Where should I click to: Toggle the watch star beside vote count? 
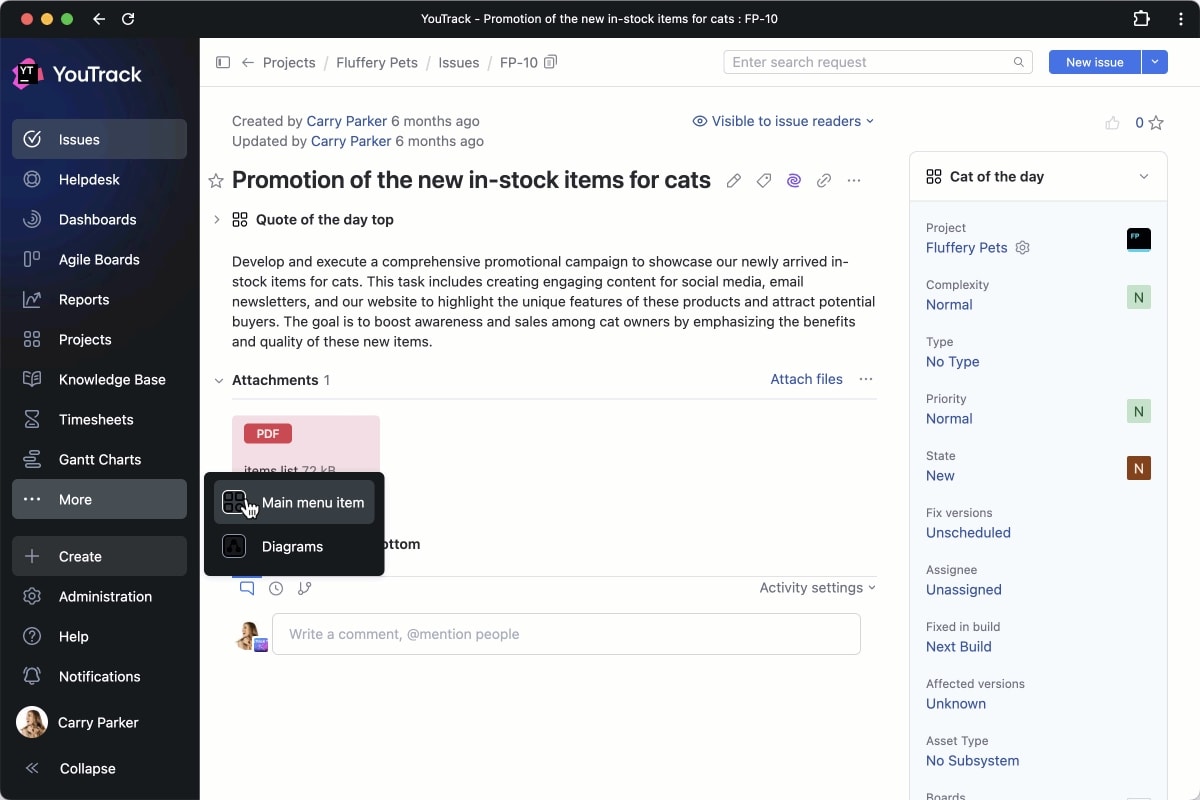tap(1156, 123)
